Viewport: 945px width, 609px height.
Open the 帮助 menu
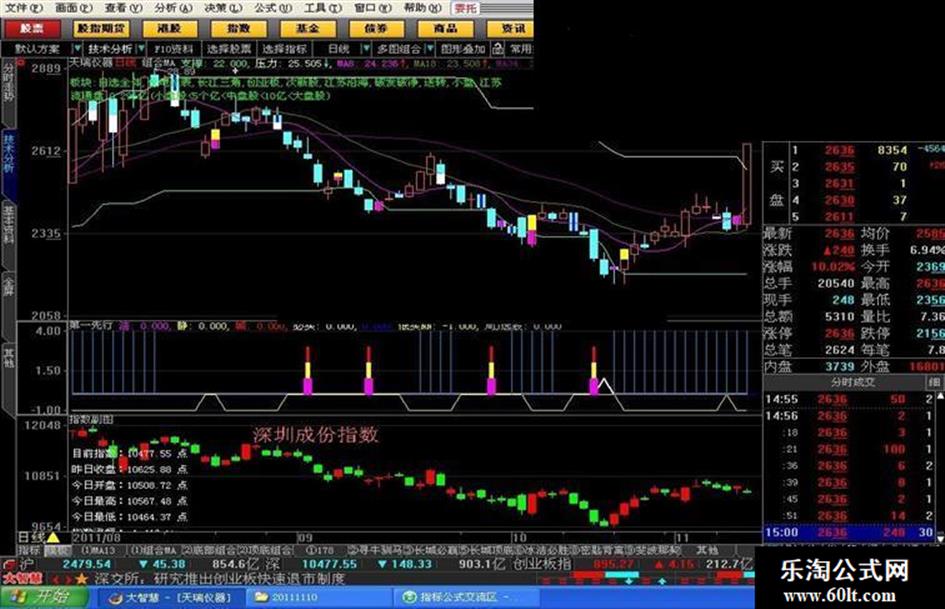pyautogui.click(x=422, y=8)
